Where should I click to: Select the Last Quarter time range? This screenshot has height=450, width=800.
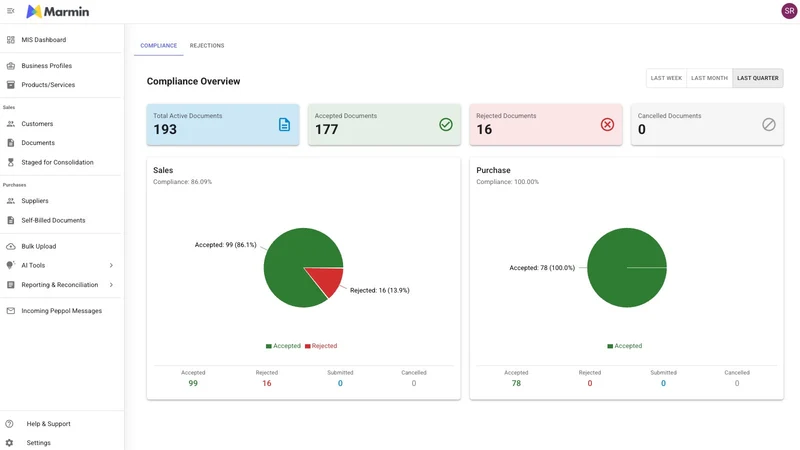[x=758, y=78]
